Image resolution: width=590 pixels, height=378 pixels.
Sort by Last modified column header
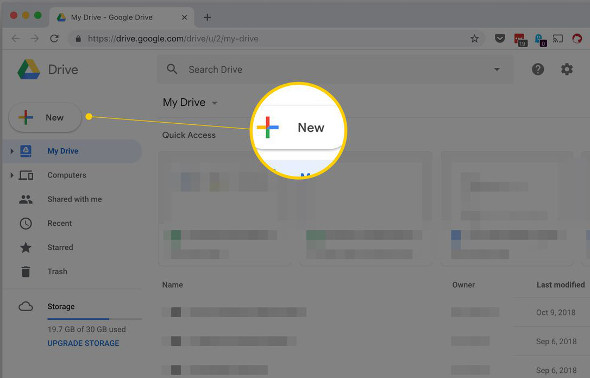point(560,285)
